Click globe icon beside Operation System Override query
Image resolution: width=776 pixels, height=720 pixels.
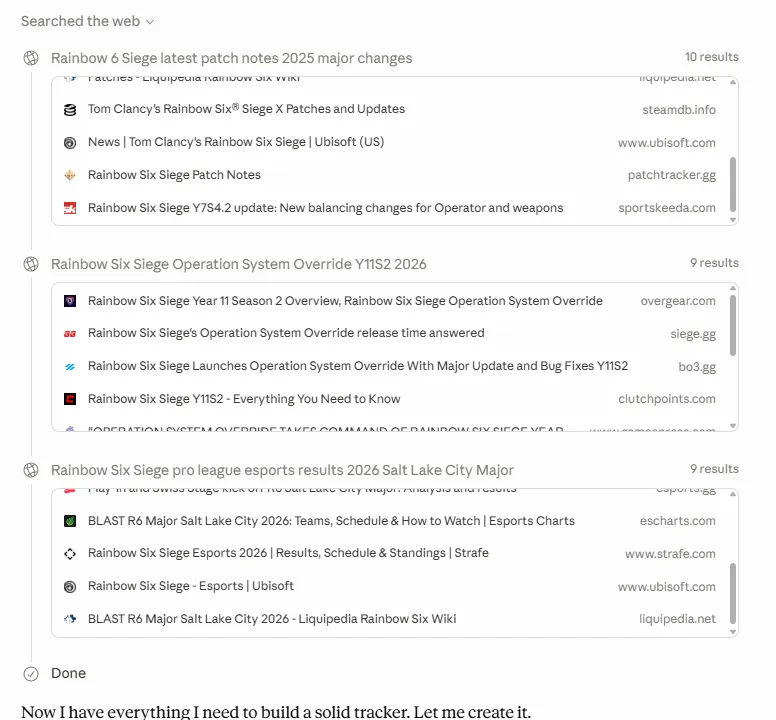[x=31, y=264]
